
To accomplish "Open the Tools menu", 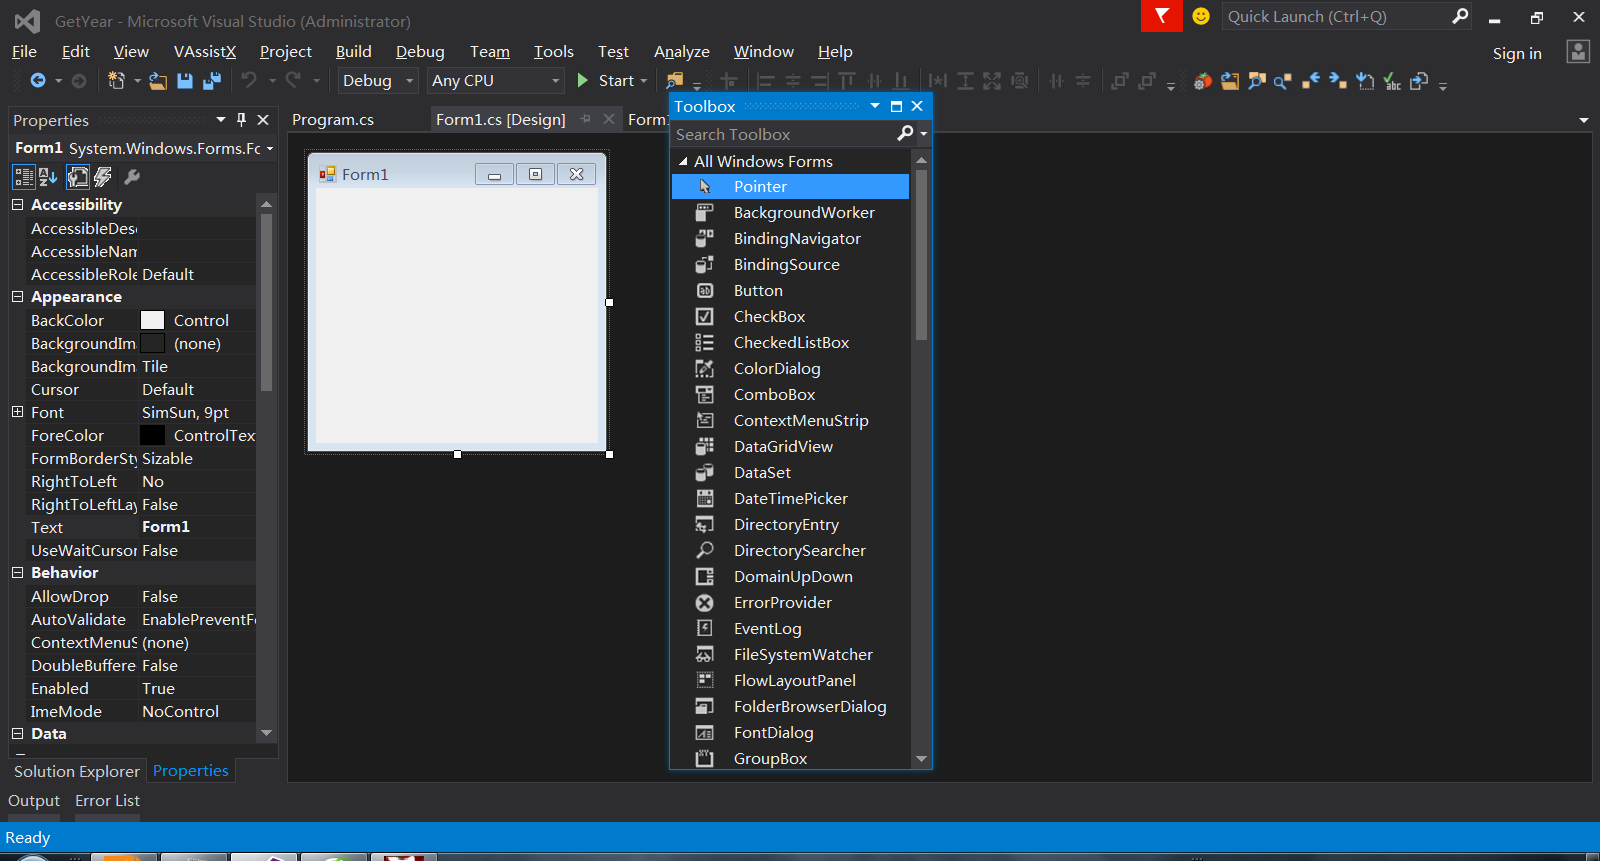I will tap(554, 52).
